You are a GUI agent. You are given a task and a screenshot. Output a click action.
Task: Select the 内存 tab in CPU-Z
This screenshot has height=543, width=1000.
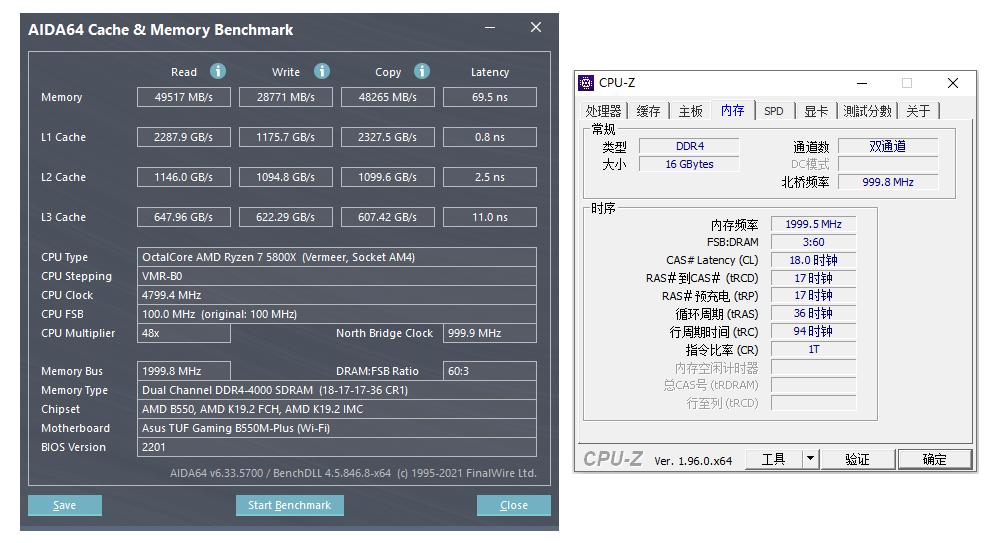click(733, 110)
